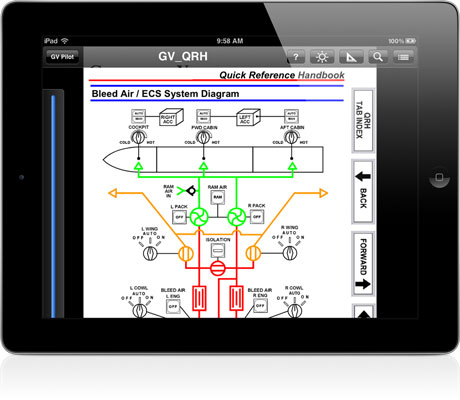Screen dimensions: 460x400
Task: Open help with the question mark icon
Action: click(x=296, y=57)
